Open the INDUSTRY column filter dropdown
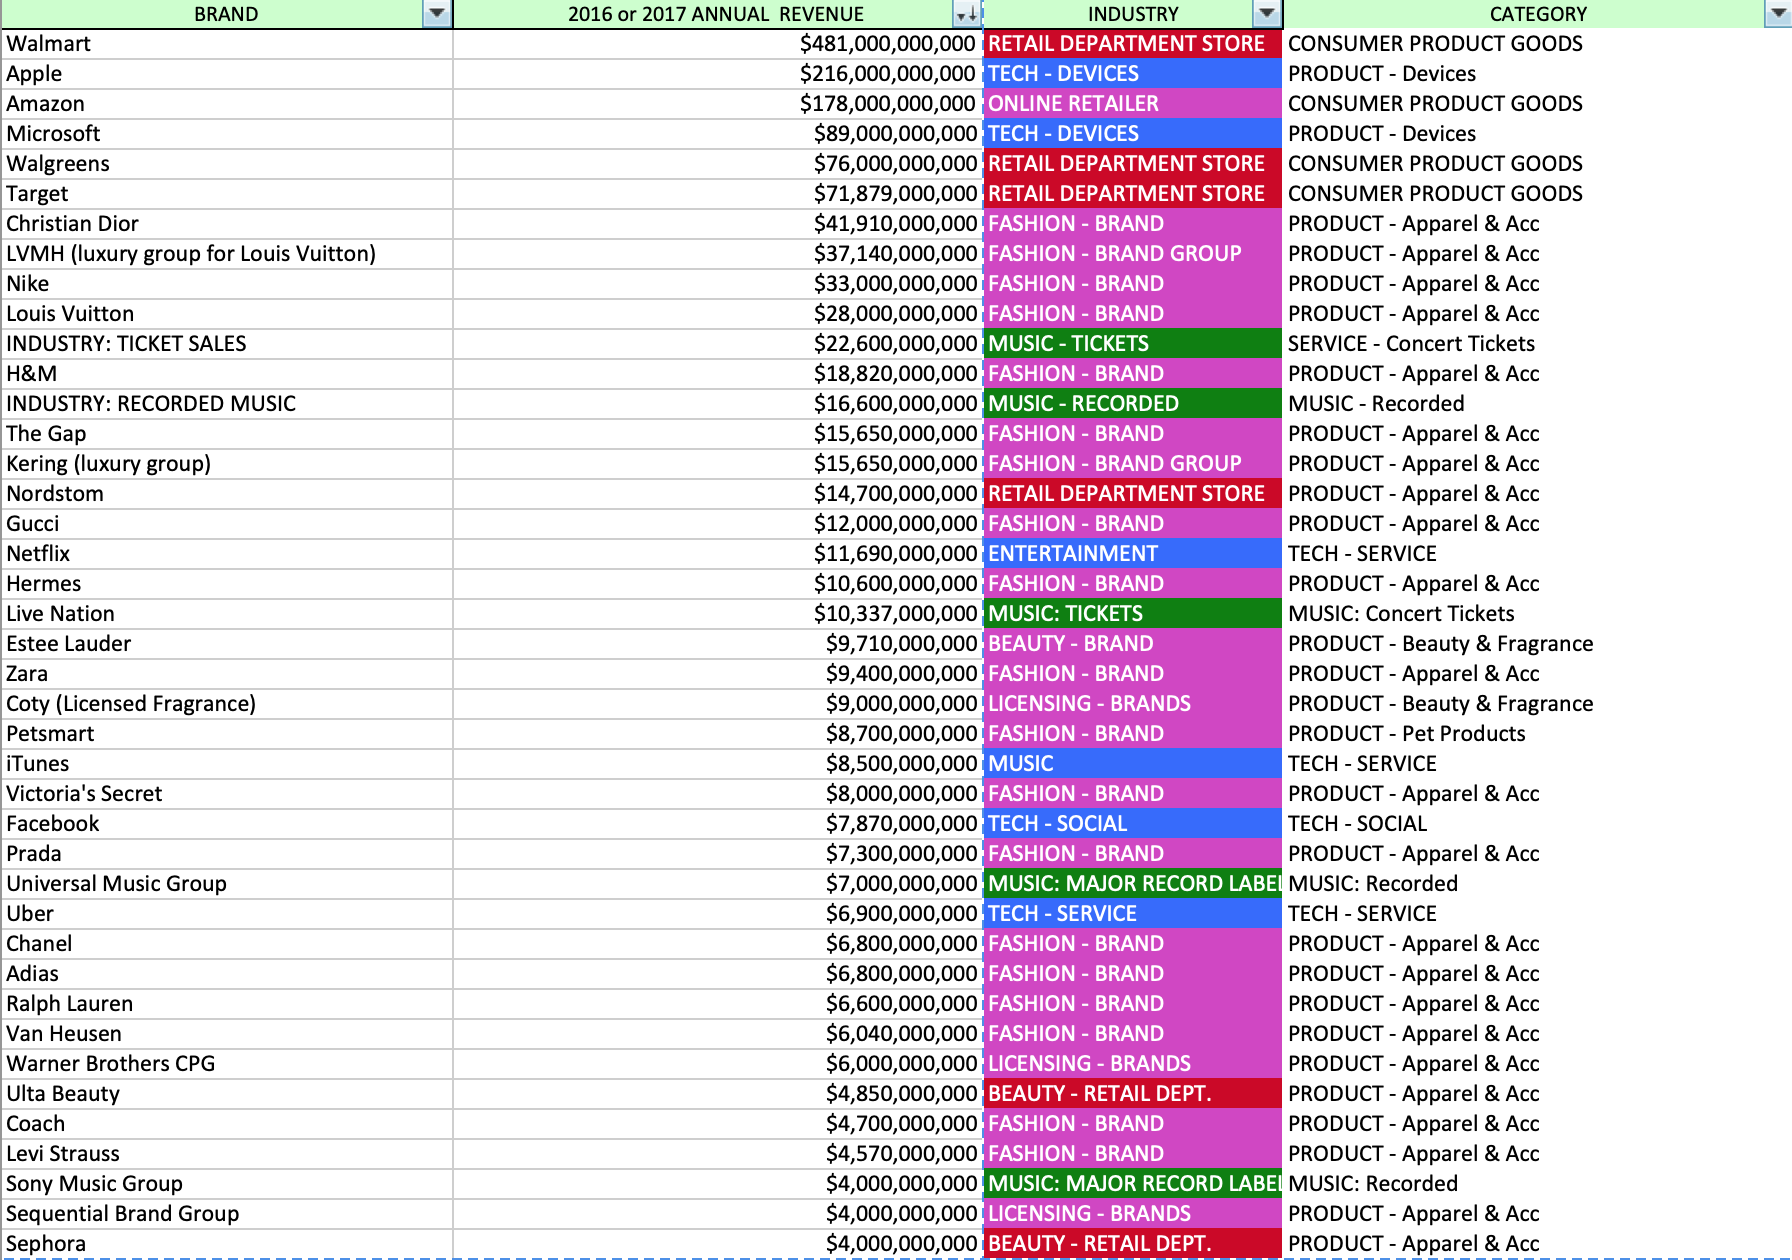This screenshot has height=1260, width=1792. 1267,14
